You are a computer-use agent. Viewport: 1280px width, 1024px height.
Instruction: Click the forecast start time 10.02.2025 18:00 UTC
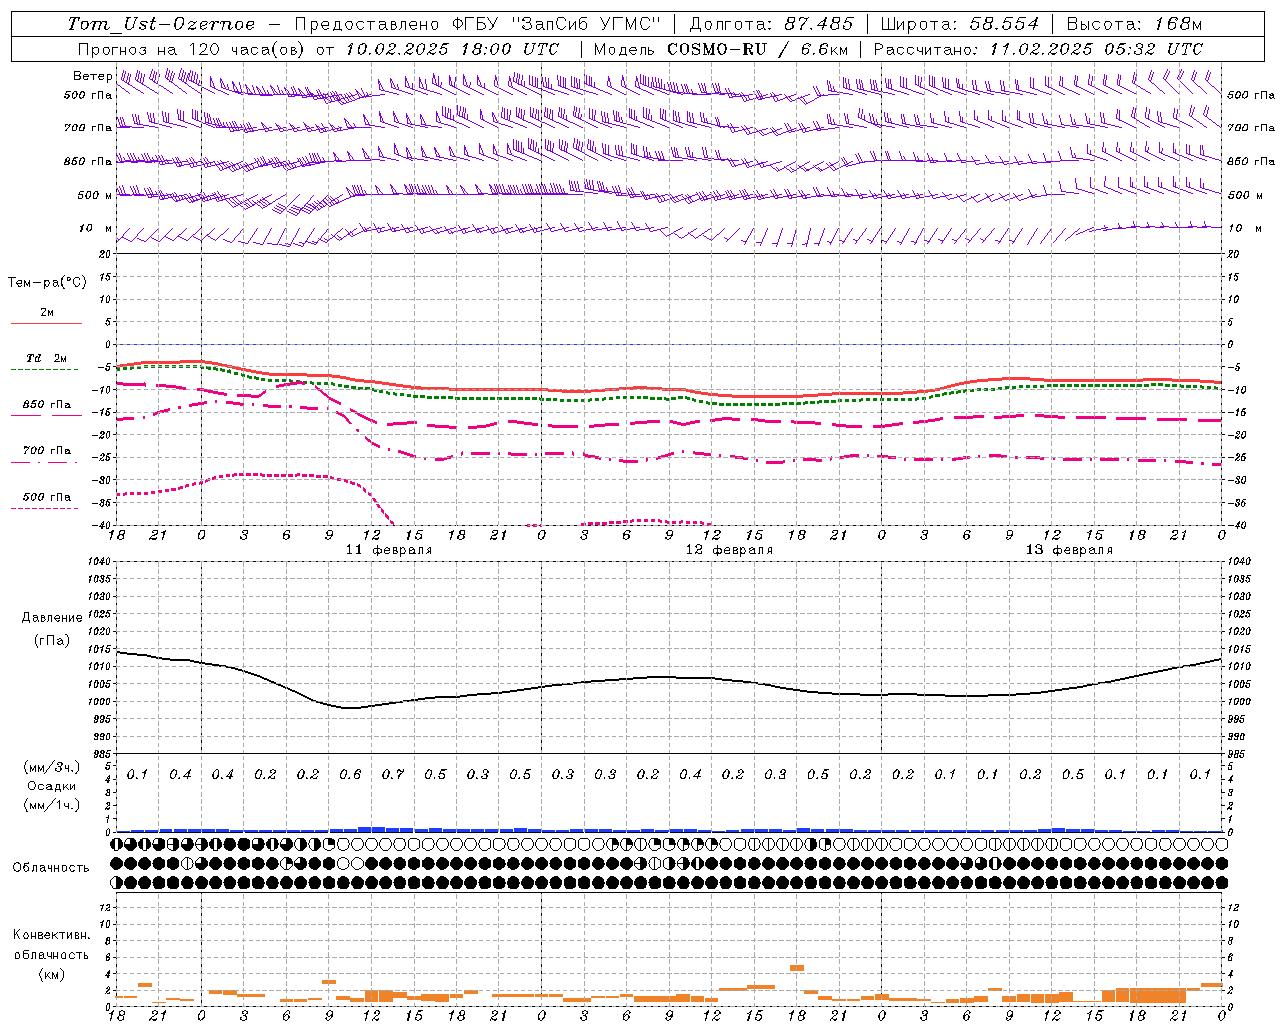[x=452, y=49]
